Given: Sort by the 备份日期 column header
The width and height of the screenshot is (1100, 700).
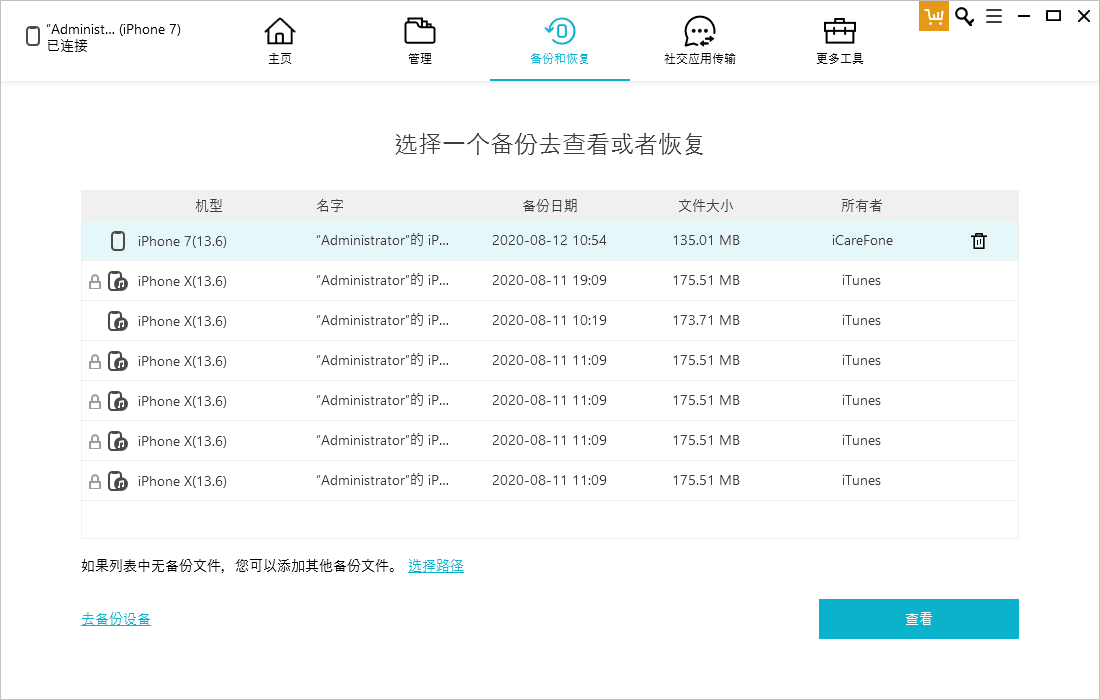Looking at the screenshot, I should (x=550, y=206).
